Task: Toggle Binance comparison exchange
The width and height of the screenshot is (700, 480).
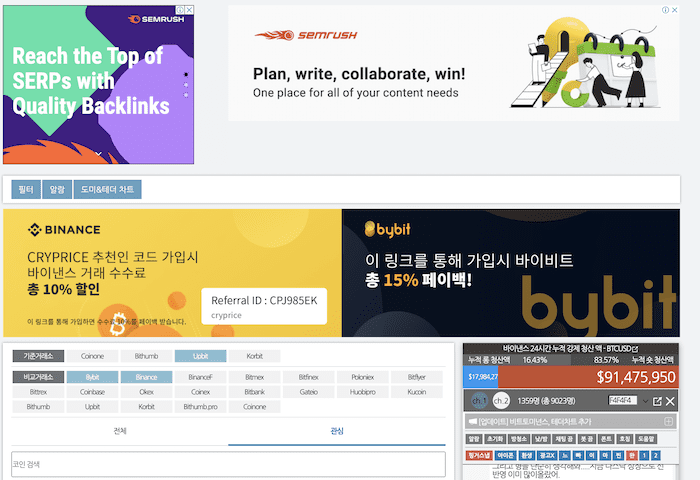Action: click(146, 377)
